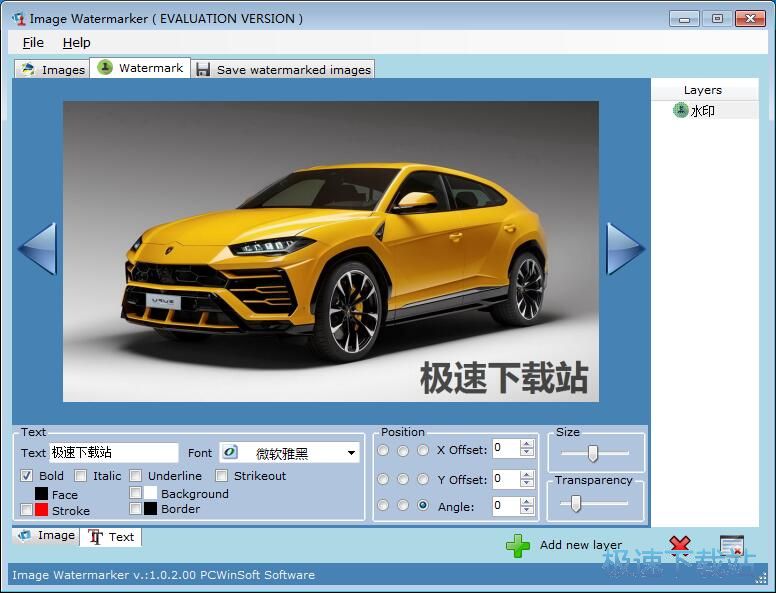Image resolution: width=776 pixels, height=593 pixels.
Task: Open the Font dropdown list
Action: coord(351,453)
